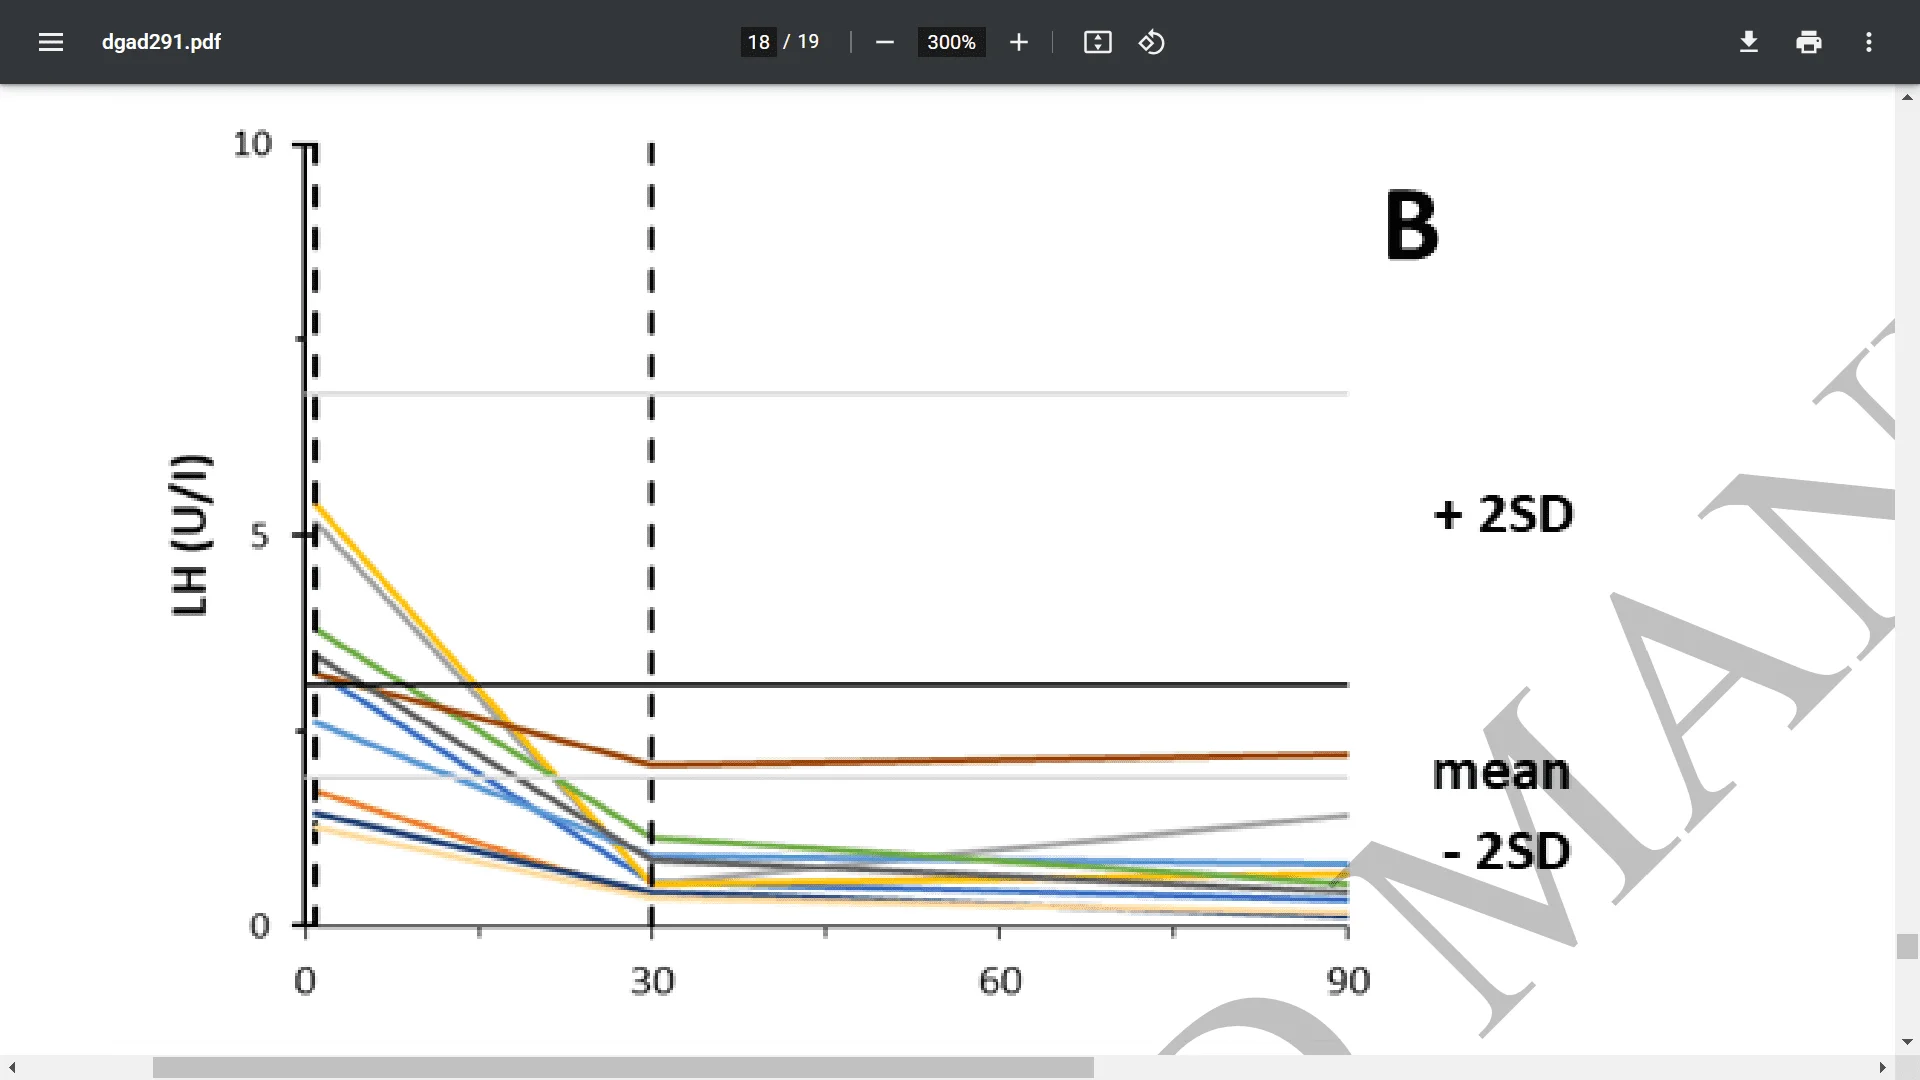Click the 'mean' label
The width and height of the screenshot is (1920, 1080).
[1501, 772]
